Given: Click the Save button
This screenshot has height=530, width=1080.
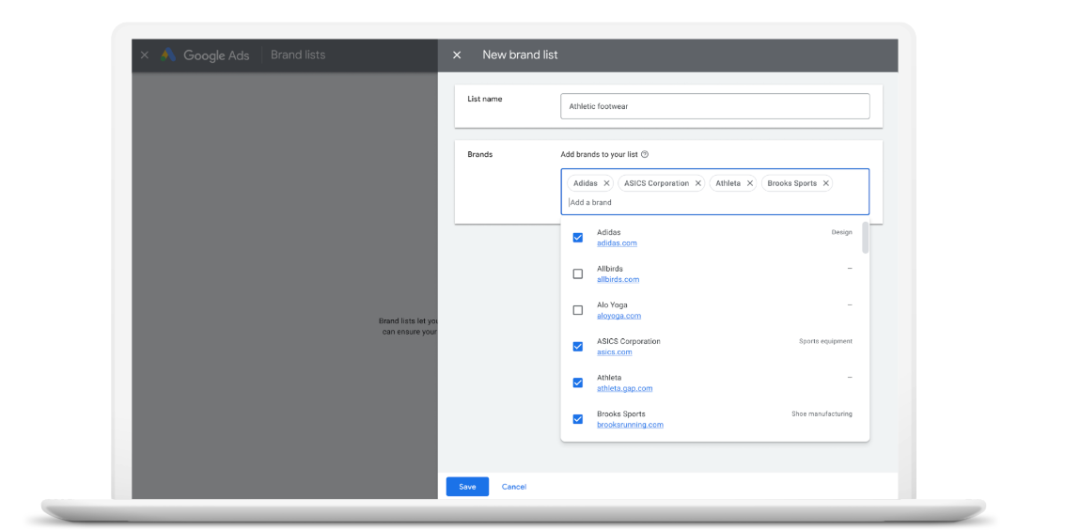Looking at the screenshot, I should (x=467, y=487).
